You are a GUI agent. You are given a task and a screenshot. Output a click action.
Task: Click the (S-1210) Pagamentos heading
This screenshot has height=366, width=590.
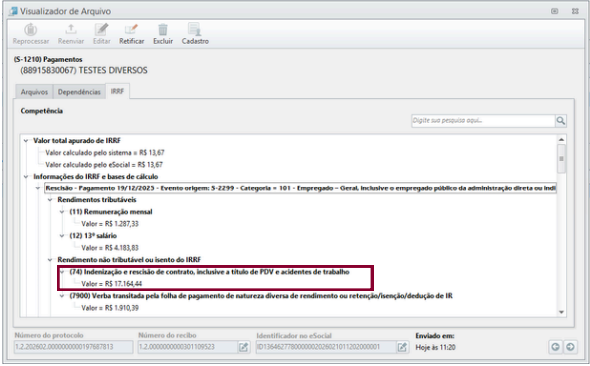48,59
